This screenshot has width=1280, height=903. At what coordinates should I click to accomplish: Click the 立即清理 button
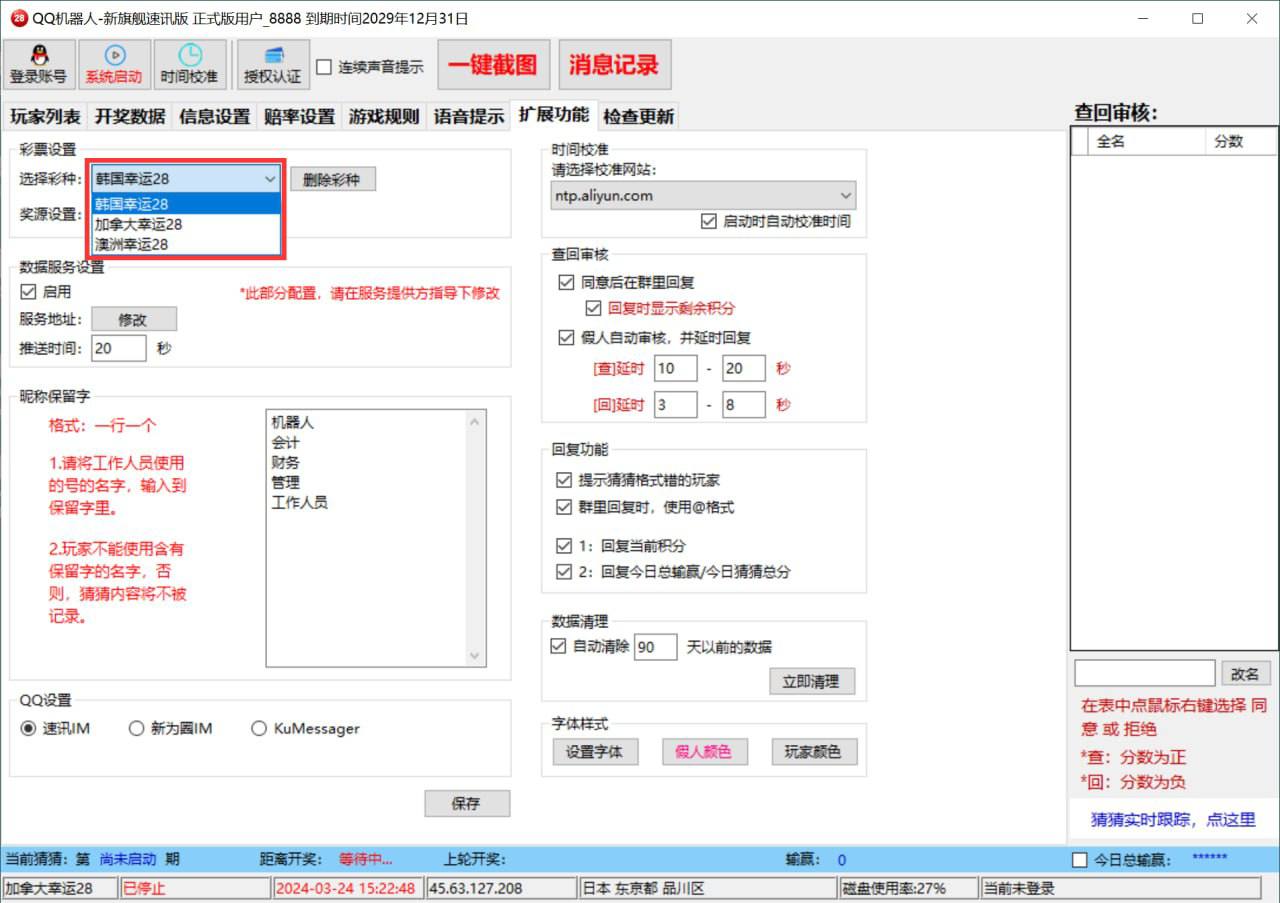coord(812,681)
